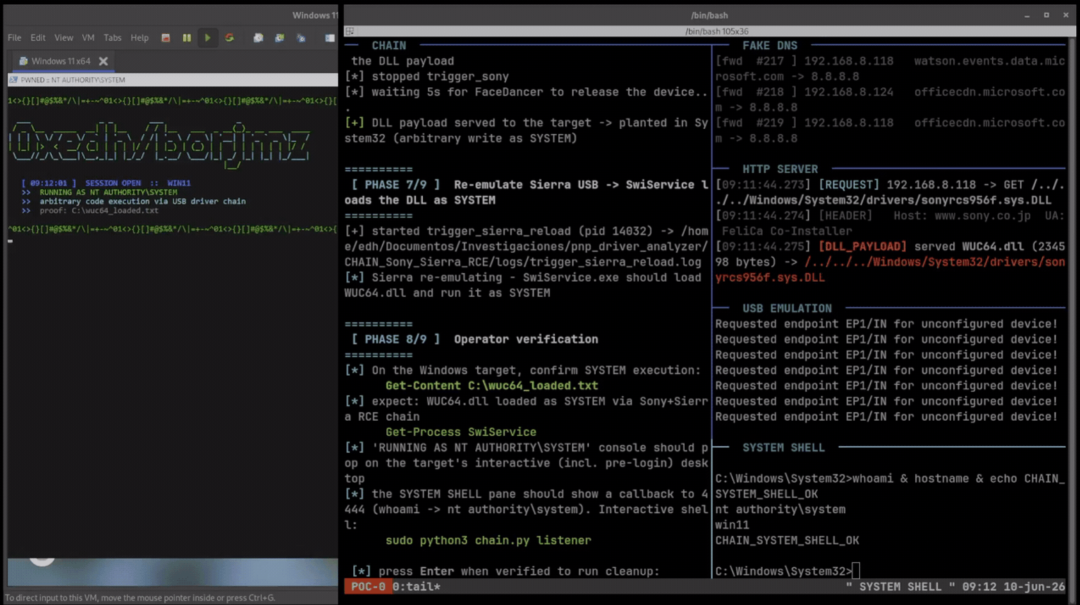The image size is (1080, 605).
Task: Click the VMware 'press Ctrl+G' status bar hint
Action: pos(140,597)
